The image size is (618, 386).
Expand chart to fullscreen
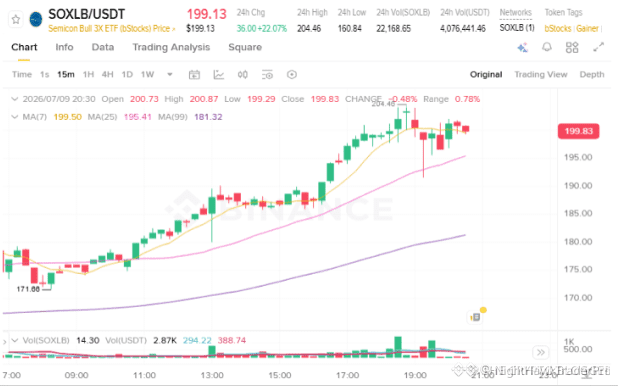(598, 47)
